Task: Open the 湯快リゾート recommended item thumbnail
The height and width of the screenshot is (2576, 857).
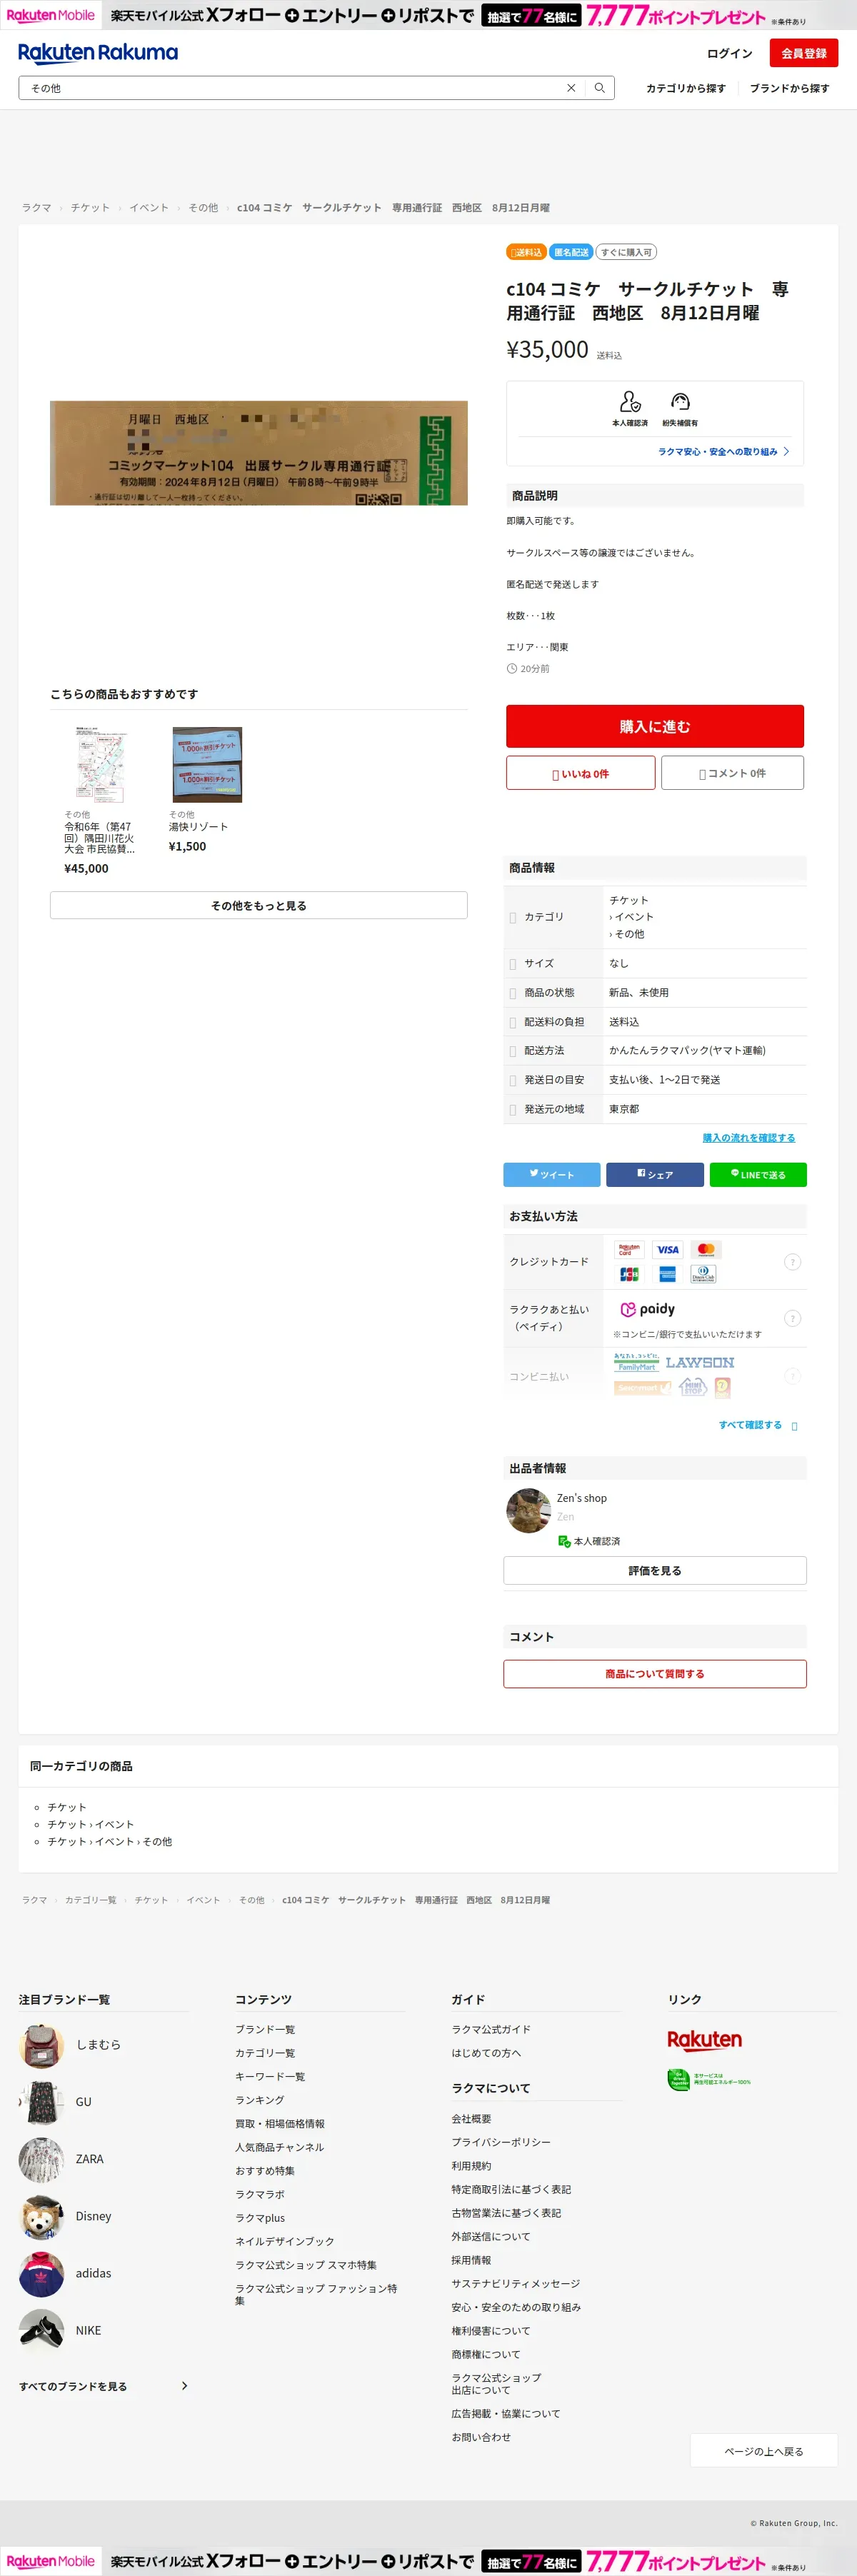Action: [x=207, y=764]
